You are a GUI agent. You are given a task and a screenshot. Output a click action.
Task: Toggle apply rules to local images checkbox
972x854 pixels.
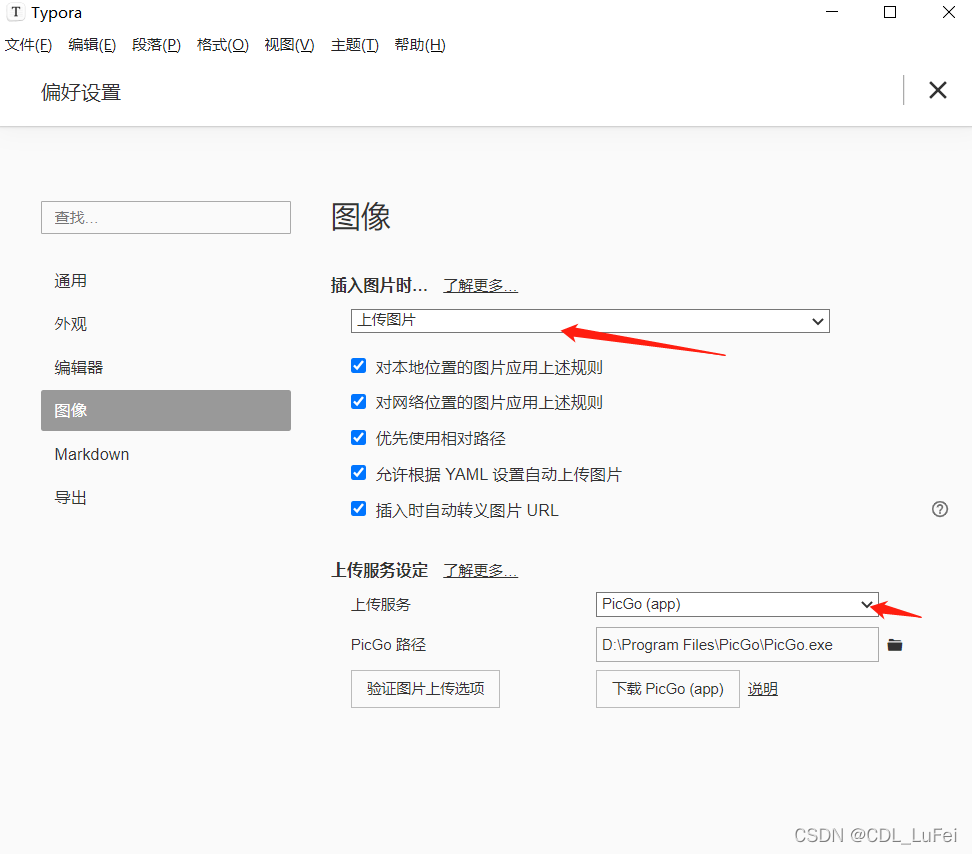coord(358,366)
